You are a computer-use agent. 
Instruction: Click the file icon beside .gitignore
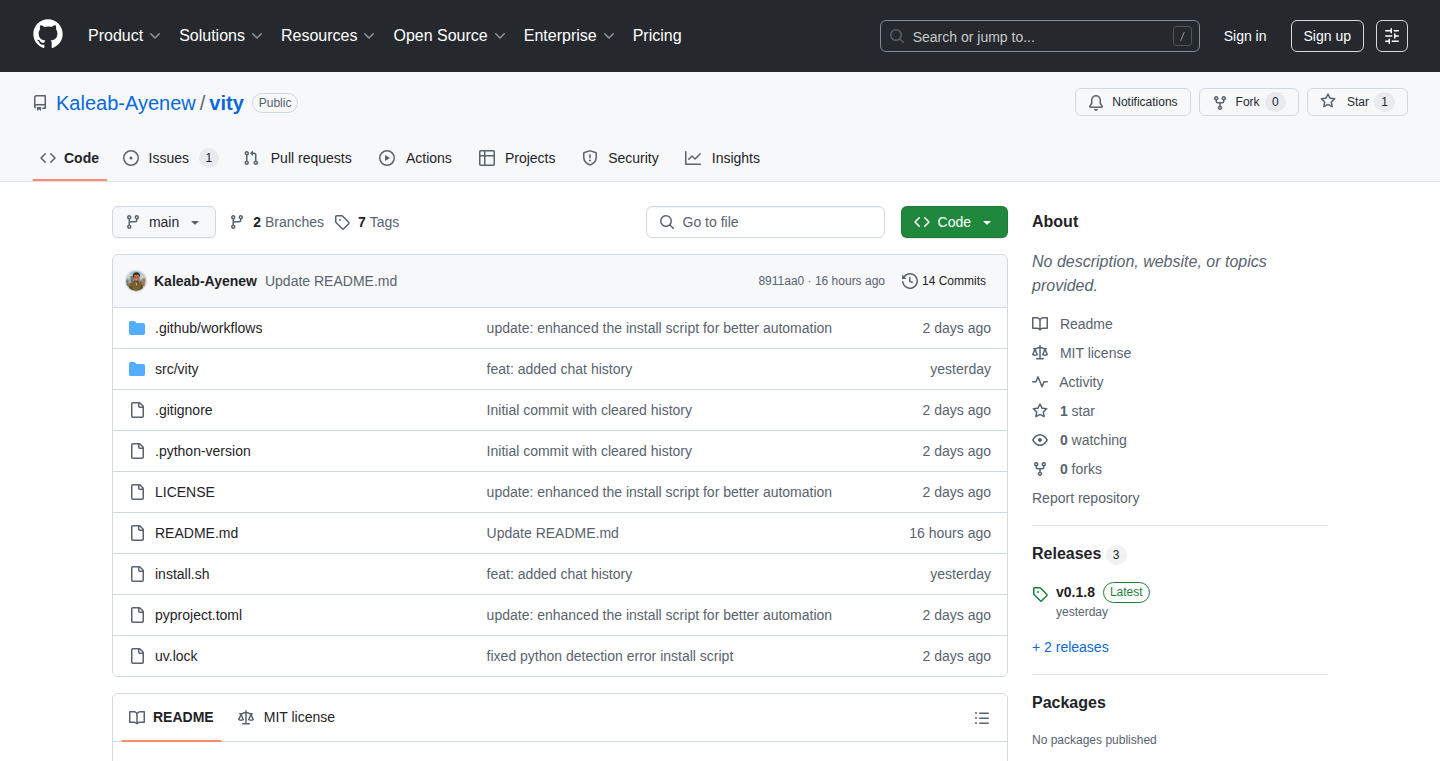pyautogui.click(x=137, y=410)
